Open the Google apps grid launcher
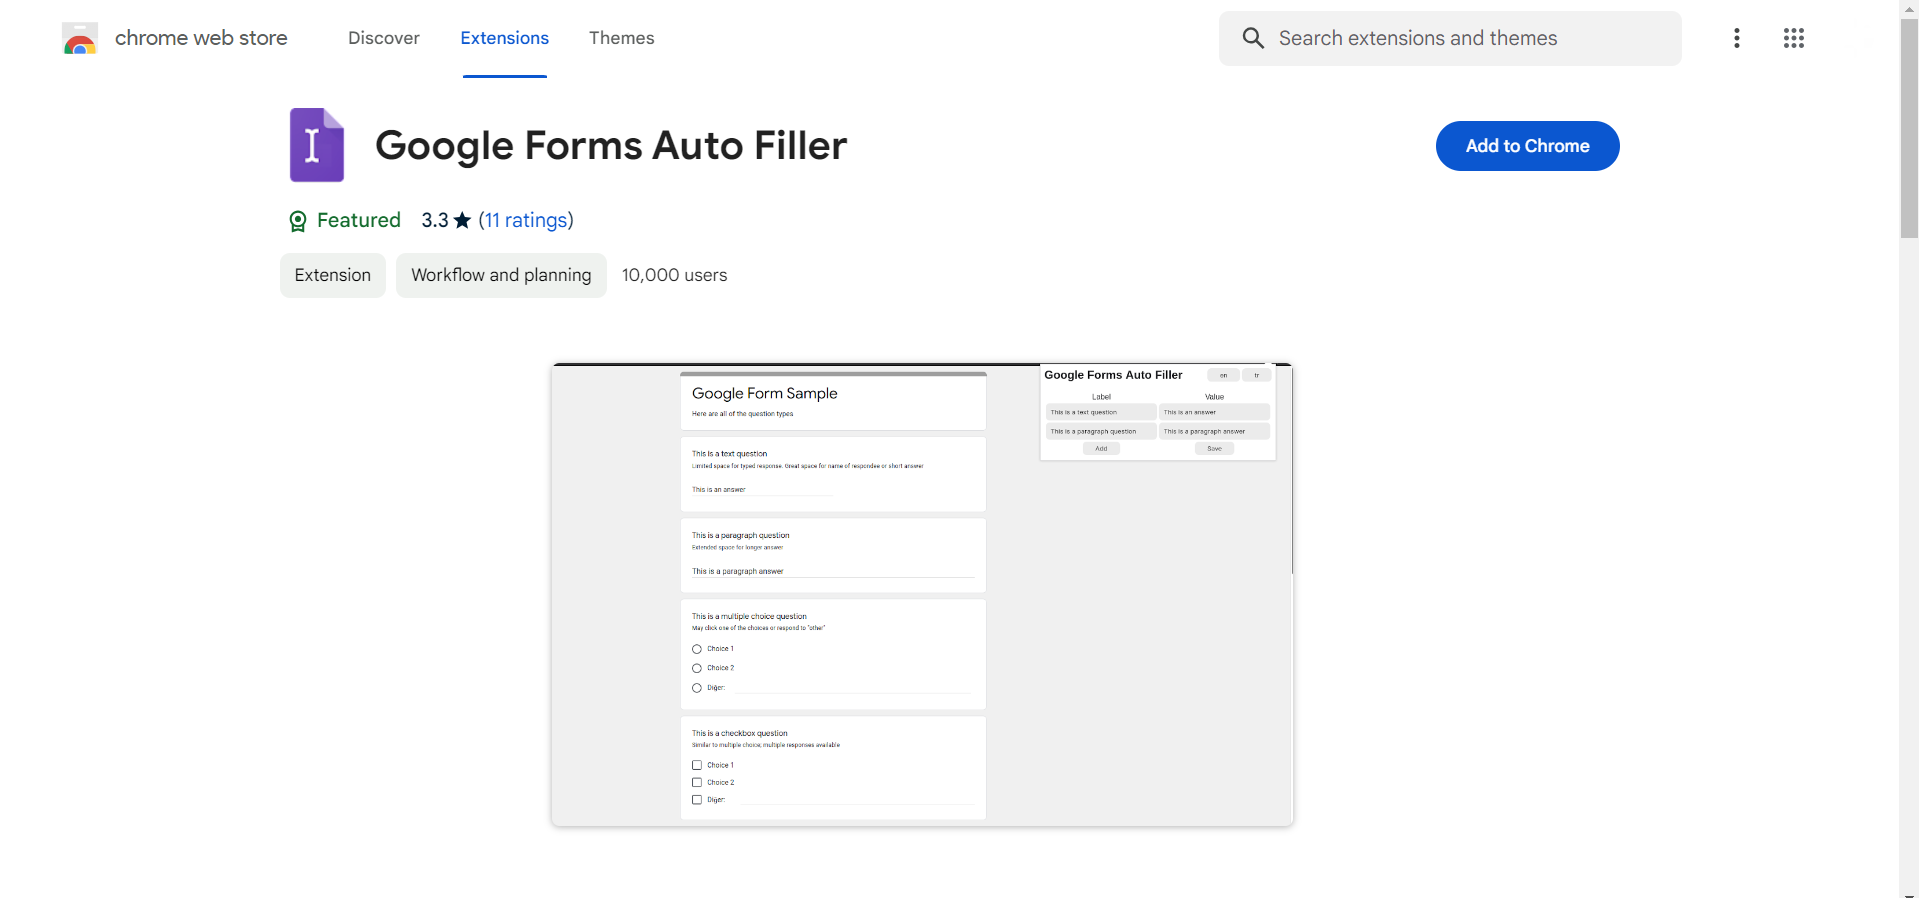Screen dimensions: 1919x898 (1794, 38)
